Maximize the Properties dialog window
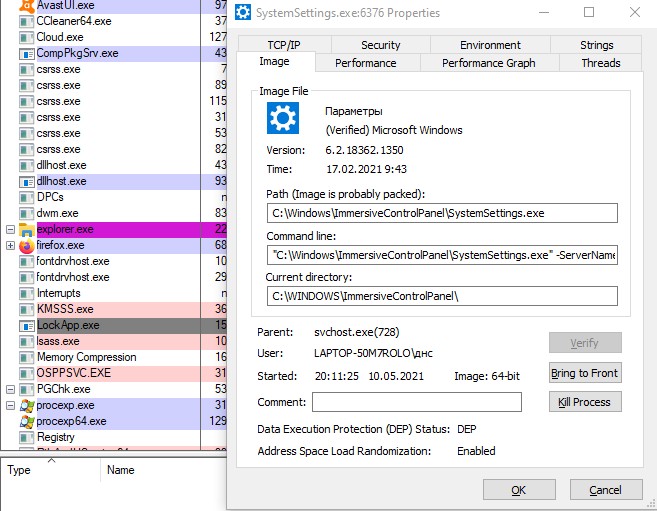 (589, 12)
